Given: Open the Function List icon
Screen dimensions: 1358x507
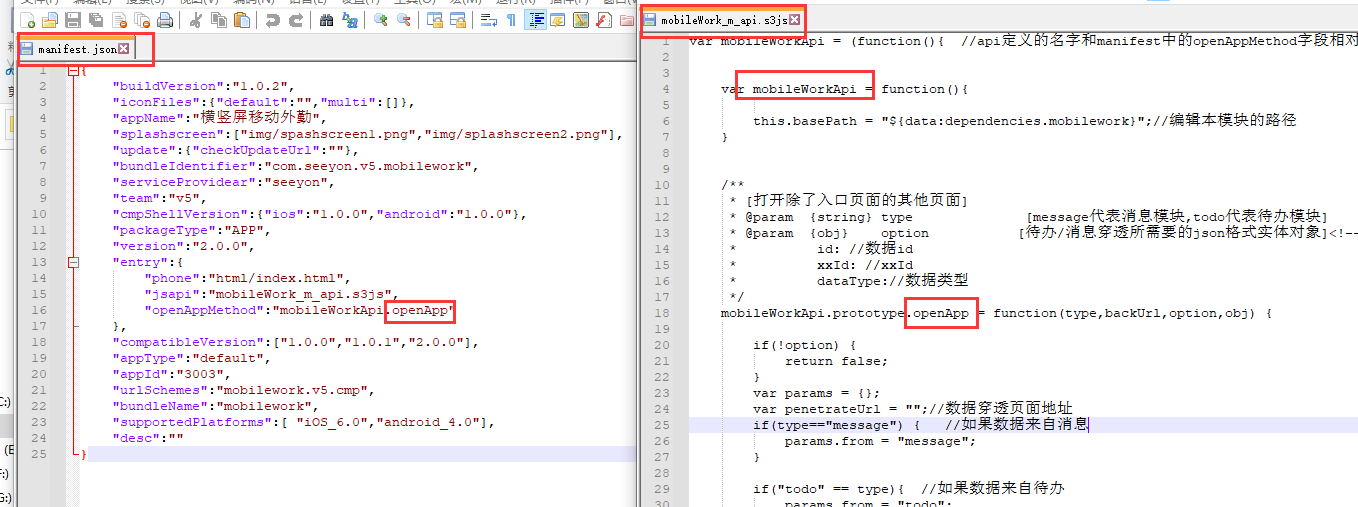Looking at the screenshot, I should (x=603, y=19).
